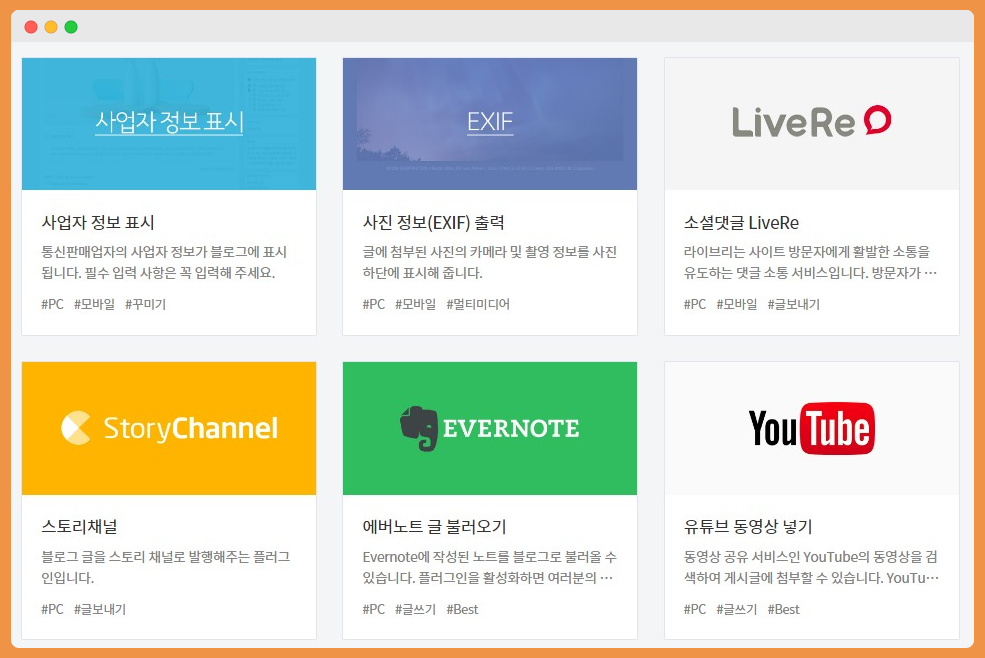Click the #꾸미기 tag
985x658 pixels.
[145, 304]
